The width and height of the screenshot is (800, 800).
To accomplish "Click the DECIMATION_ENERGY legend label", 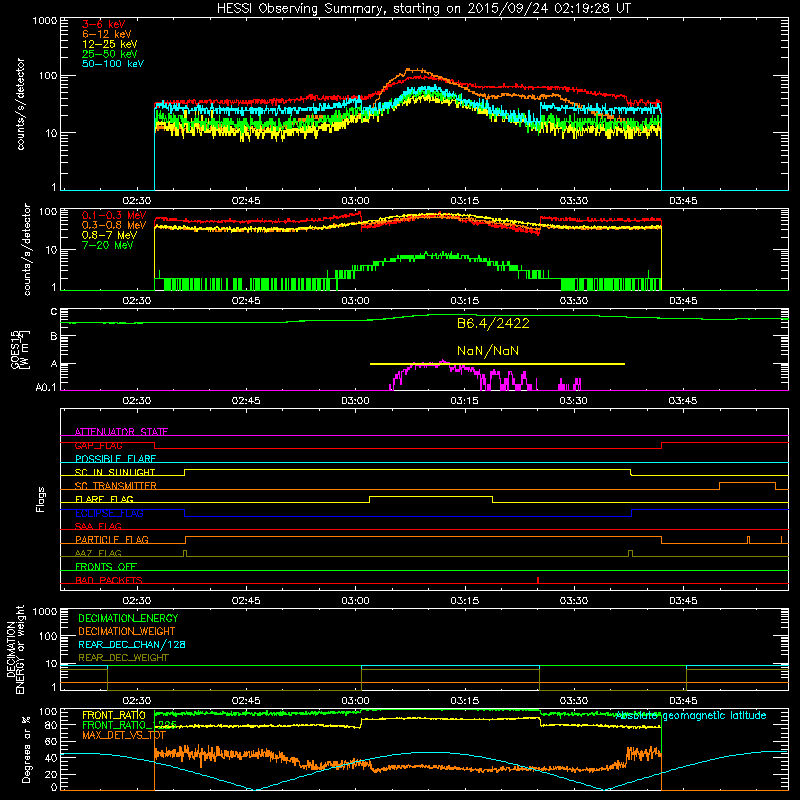I will pyautogui.click(x=128, y=618).
